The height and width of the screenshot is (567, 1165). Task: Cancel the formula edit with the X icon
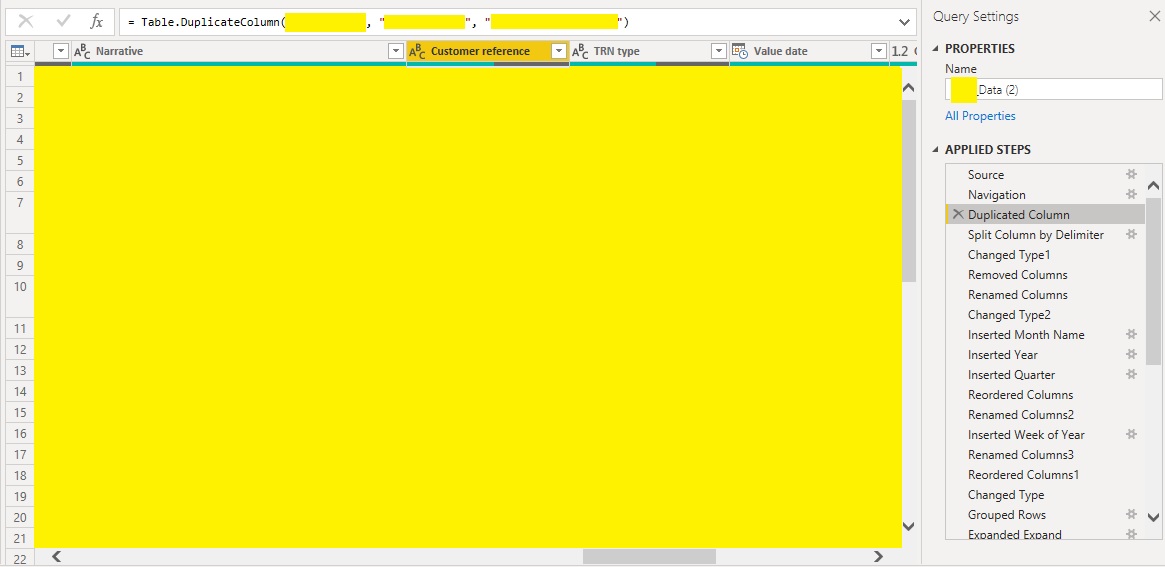click(25, 22)
